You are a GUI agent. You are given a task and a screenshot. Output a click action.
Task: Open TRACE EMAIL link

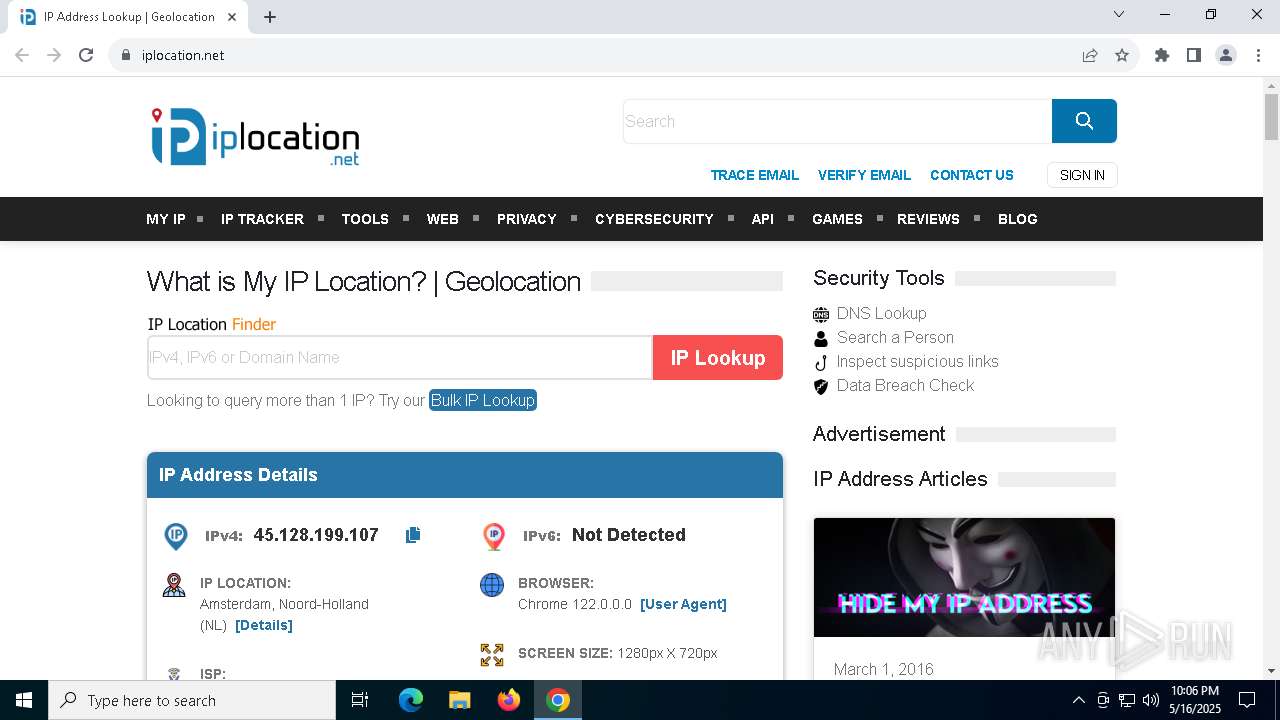click(755, 175)
